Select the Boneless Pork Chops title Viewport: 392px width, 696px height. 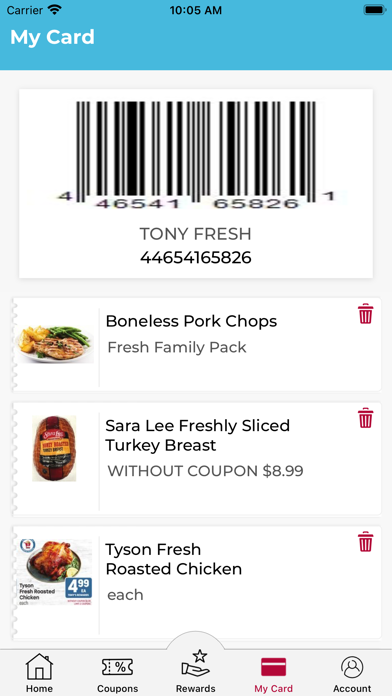pos(191,321)
